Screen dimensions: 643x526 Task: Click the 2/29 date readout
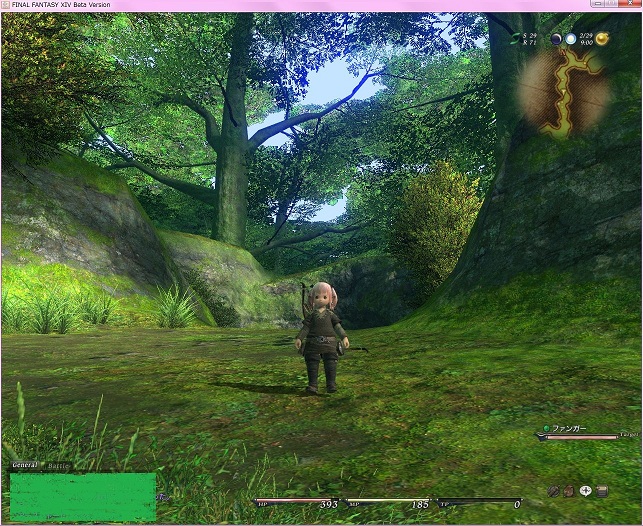click(586, 36)
